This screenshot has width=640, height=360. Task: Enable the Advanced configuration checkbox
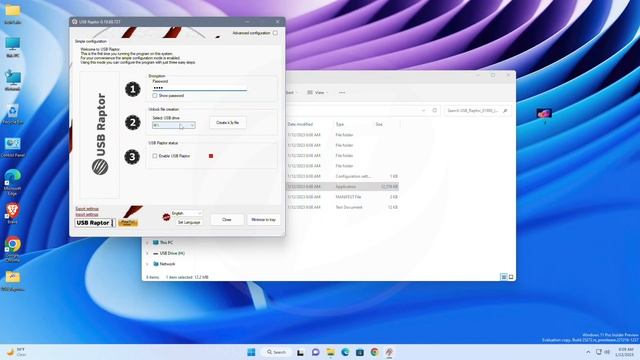(x=275, y=33)
